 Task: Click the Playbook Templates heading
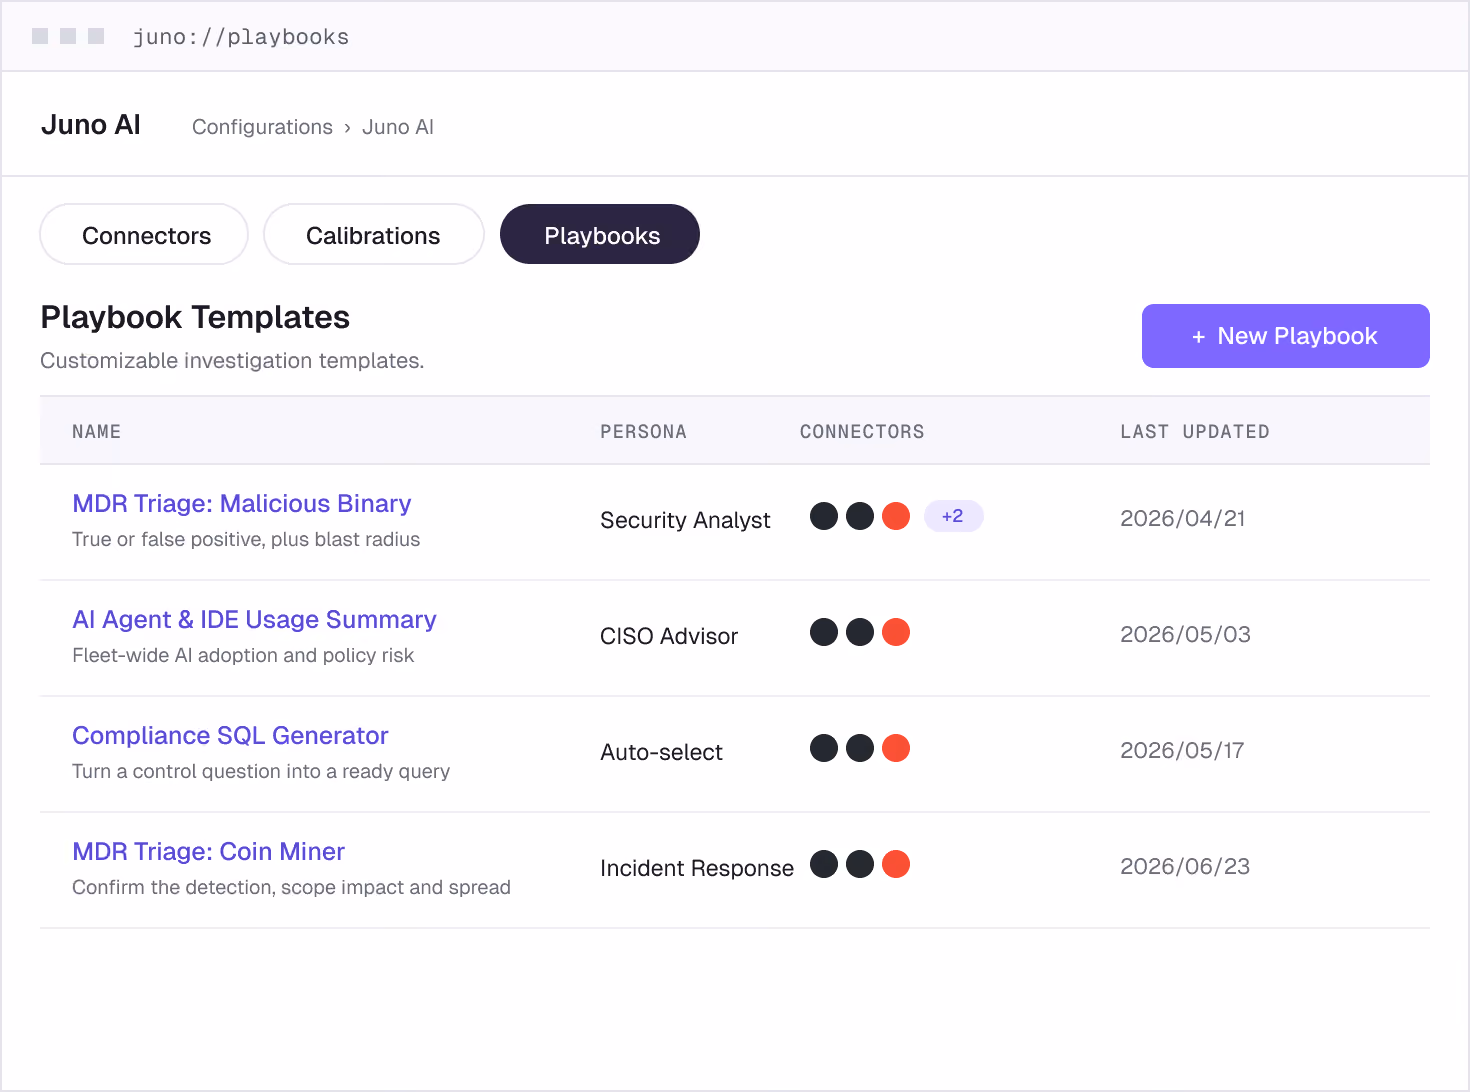195,317
